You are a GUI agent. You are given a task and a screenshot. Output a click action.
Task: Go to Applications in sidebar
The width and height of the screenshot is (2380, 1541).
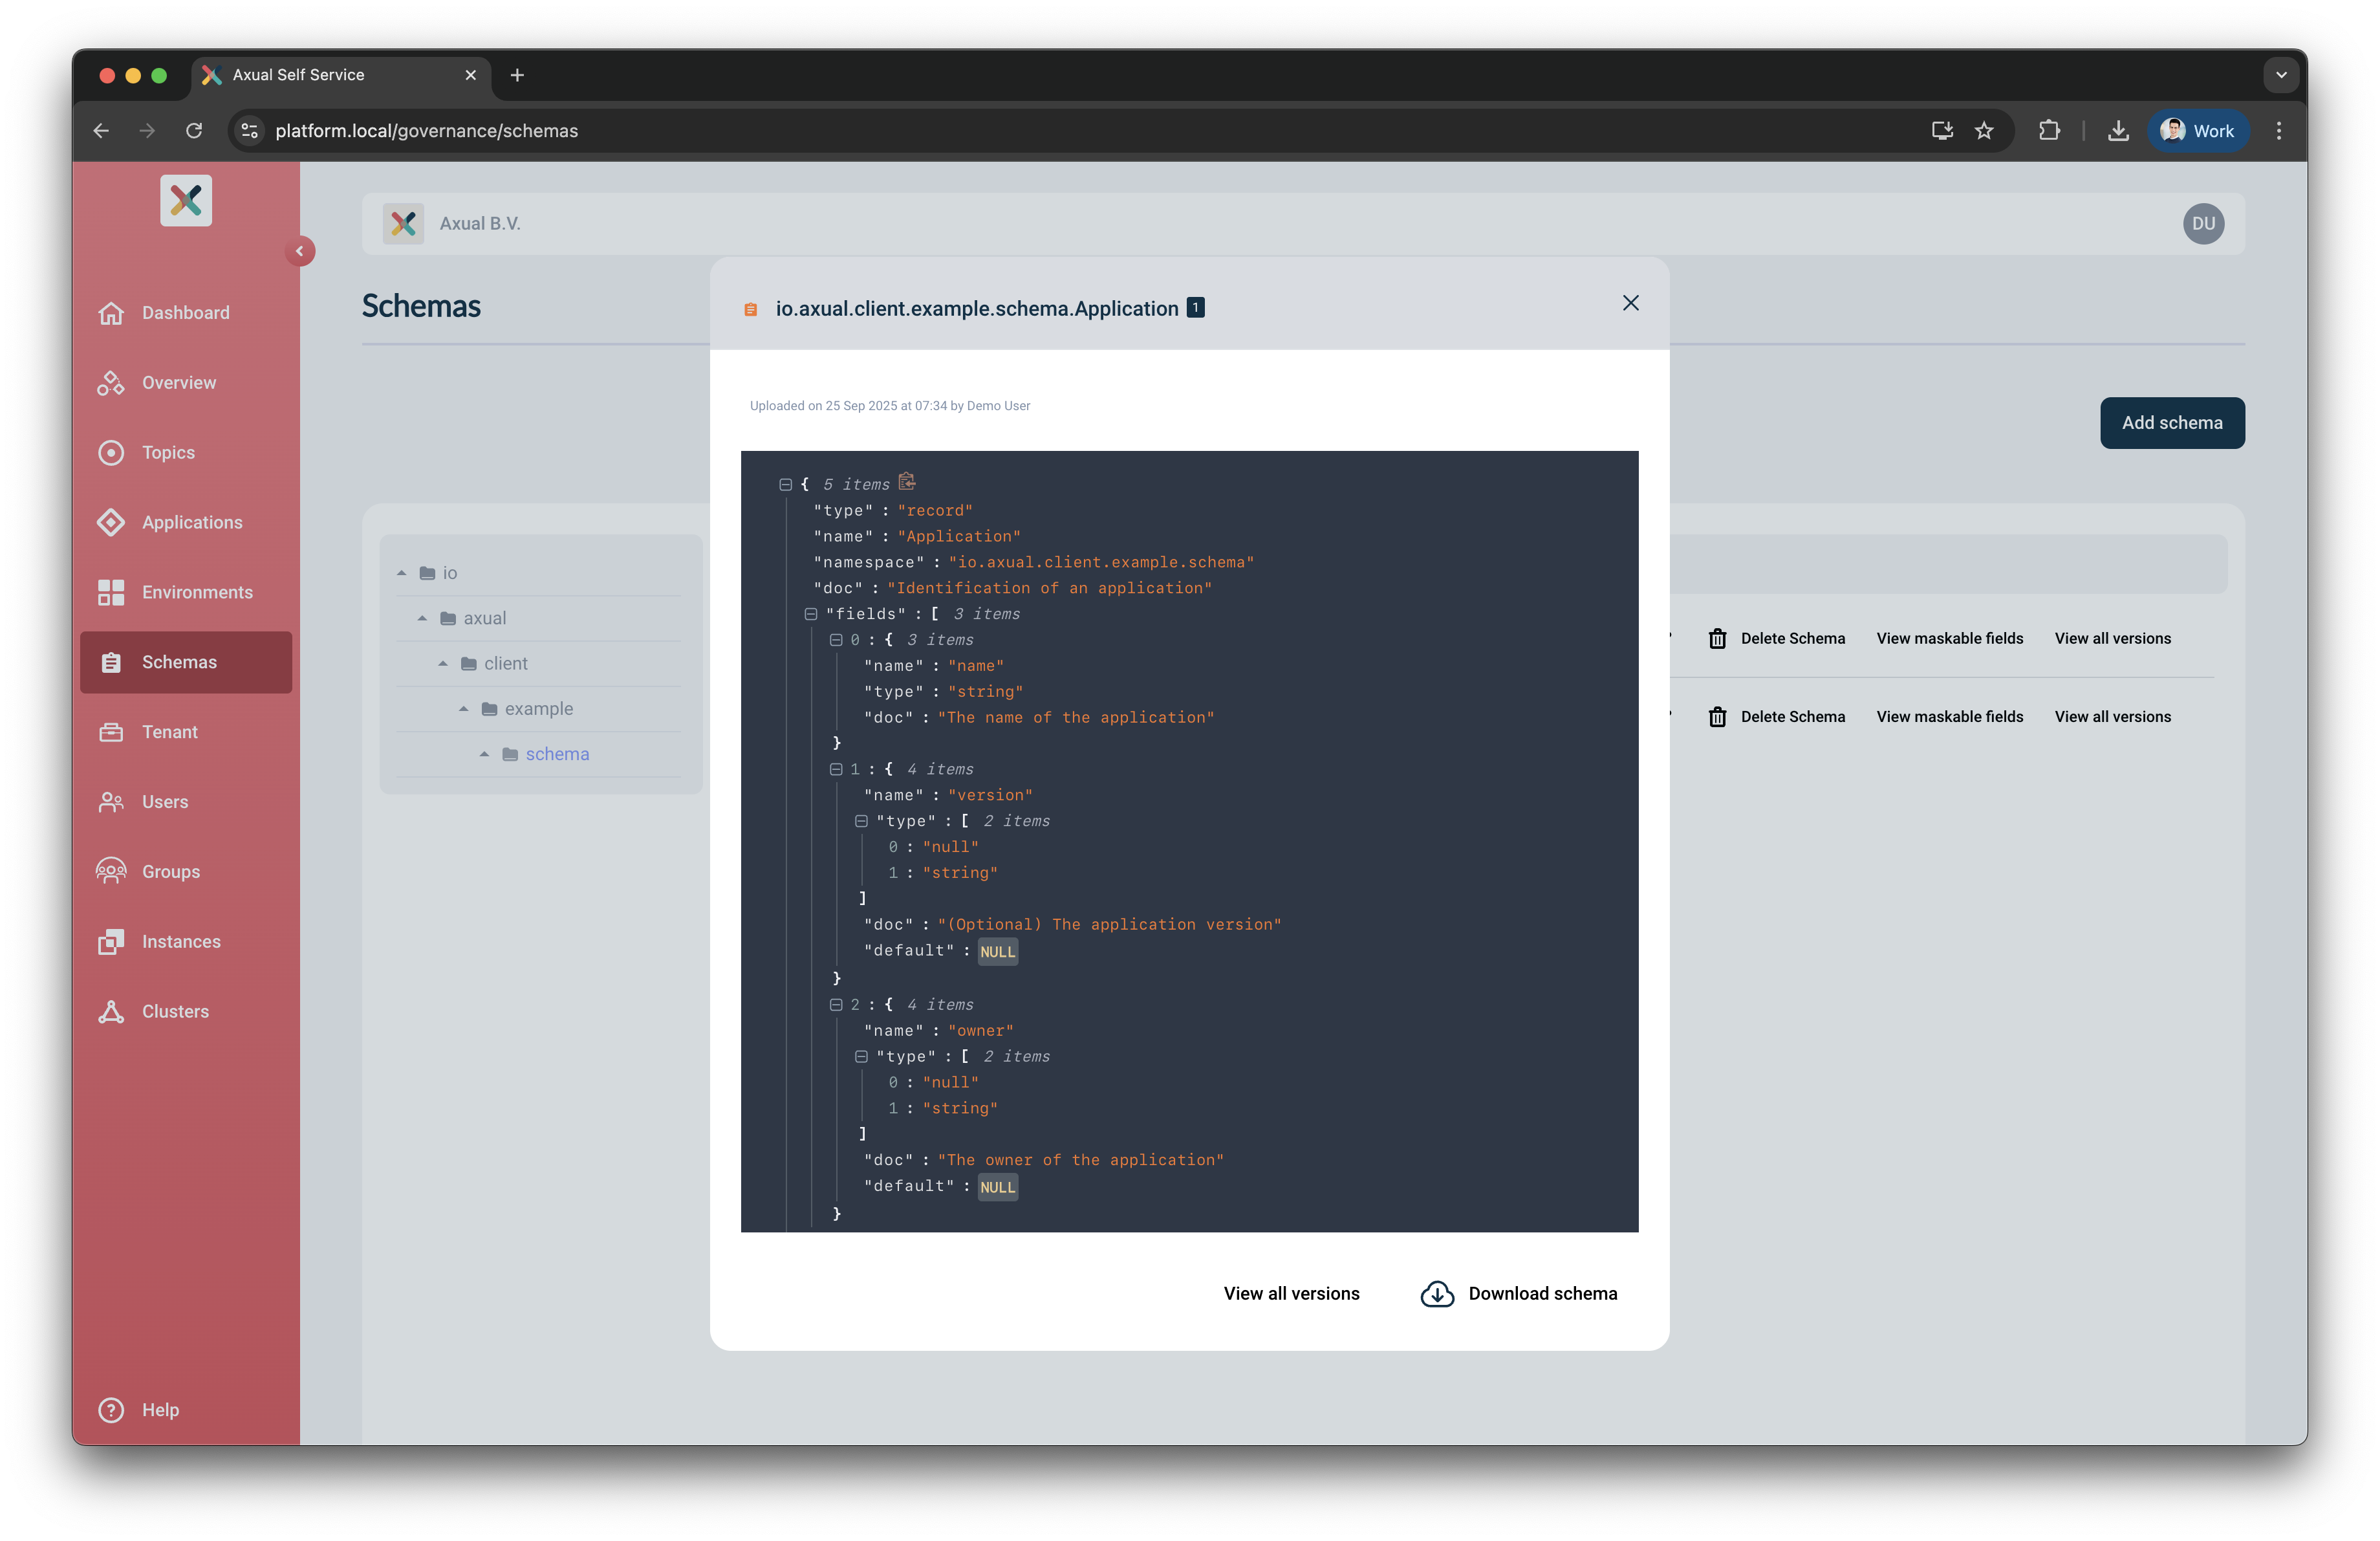(192, 522)
